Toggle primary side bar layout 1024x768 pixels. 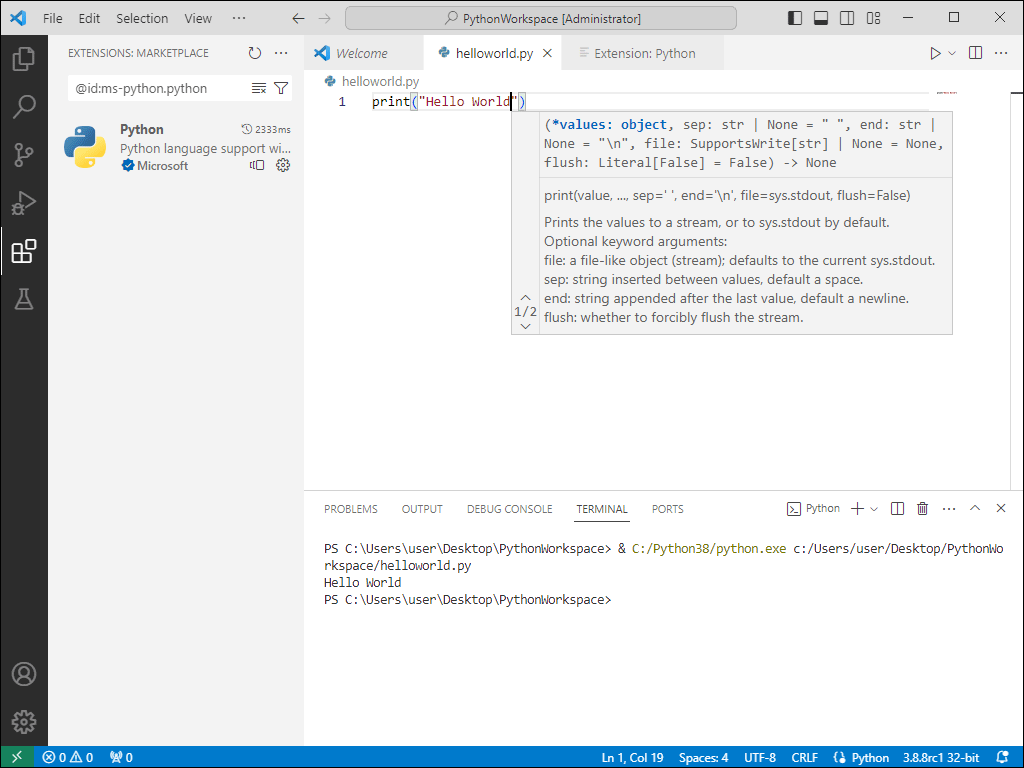(x=795, y=18)
